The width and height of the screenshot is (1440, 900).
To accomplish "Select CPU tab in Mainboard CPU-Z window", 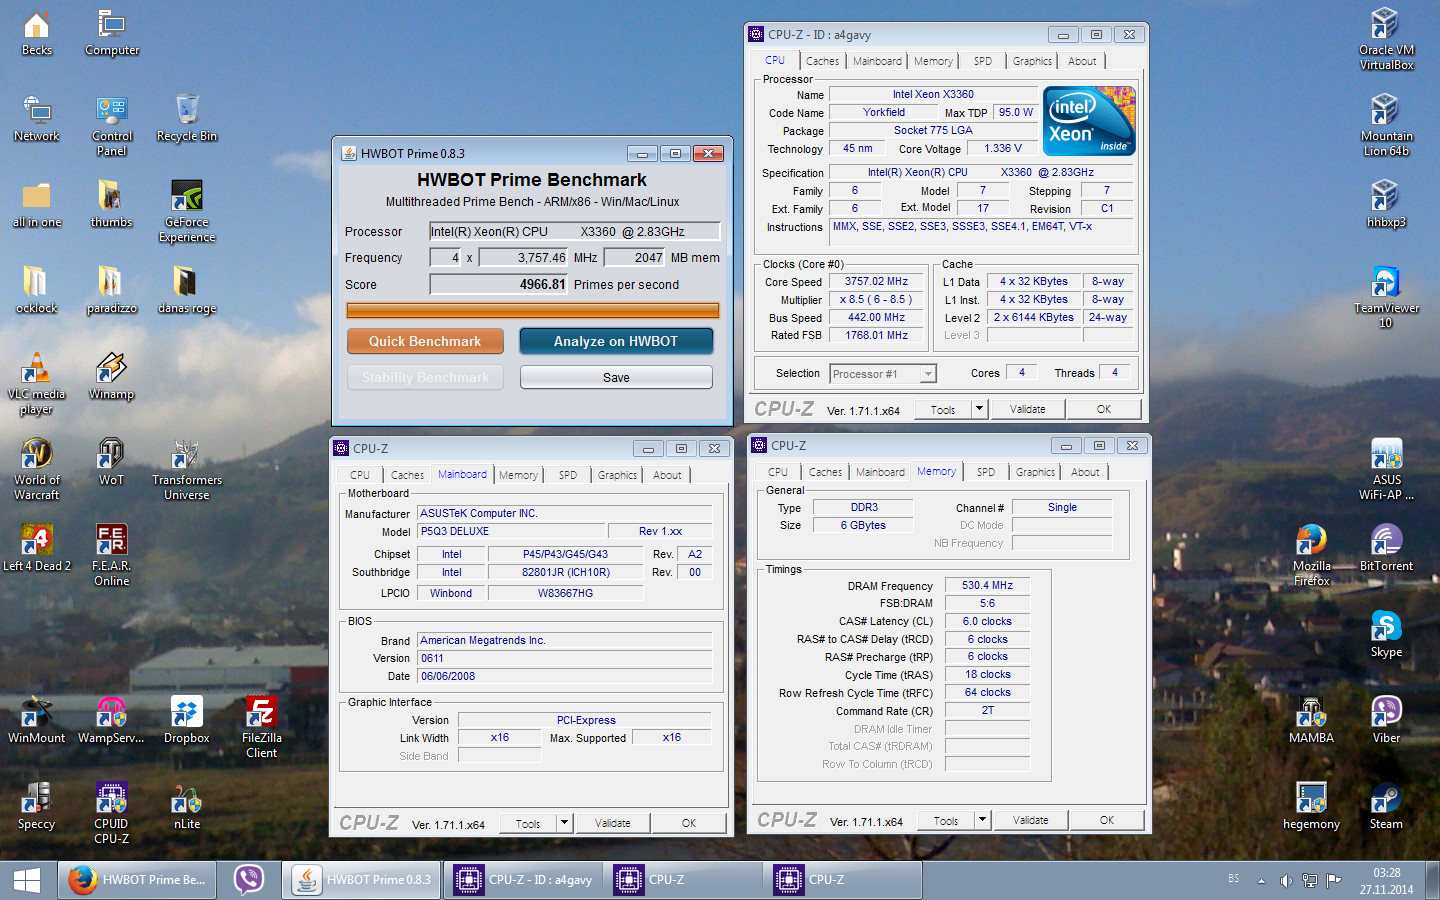I will click(360, 475).
